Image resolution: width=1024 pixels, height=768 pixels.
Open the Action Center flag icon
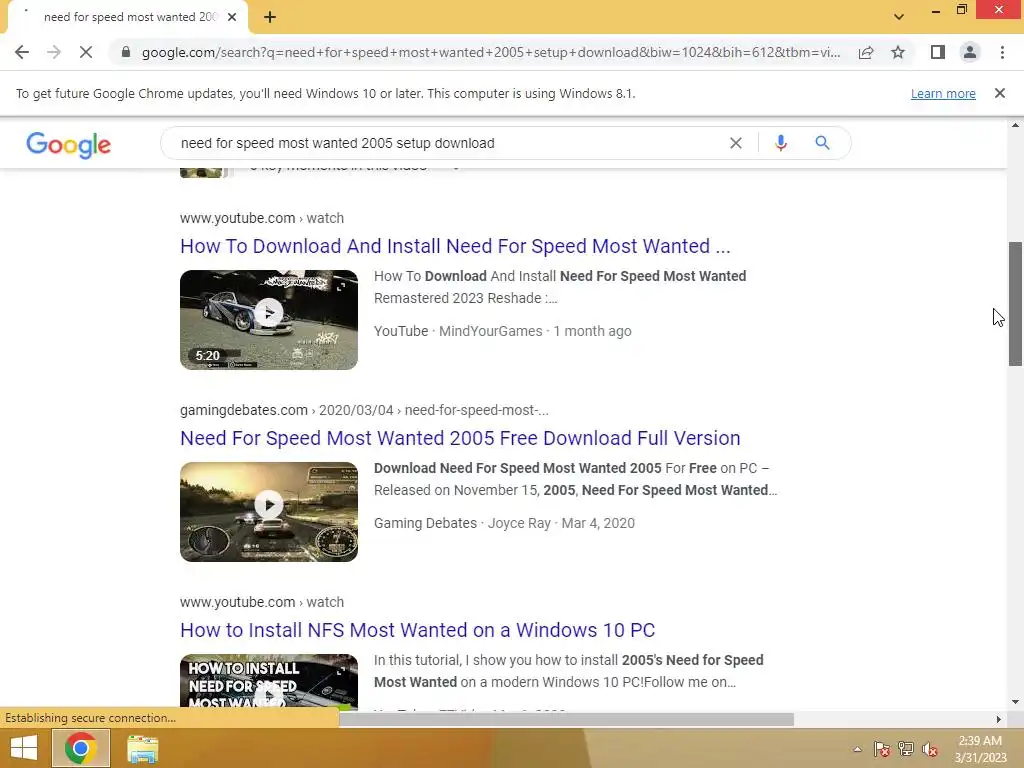pyautogui.click(x=881, y=749)
